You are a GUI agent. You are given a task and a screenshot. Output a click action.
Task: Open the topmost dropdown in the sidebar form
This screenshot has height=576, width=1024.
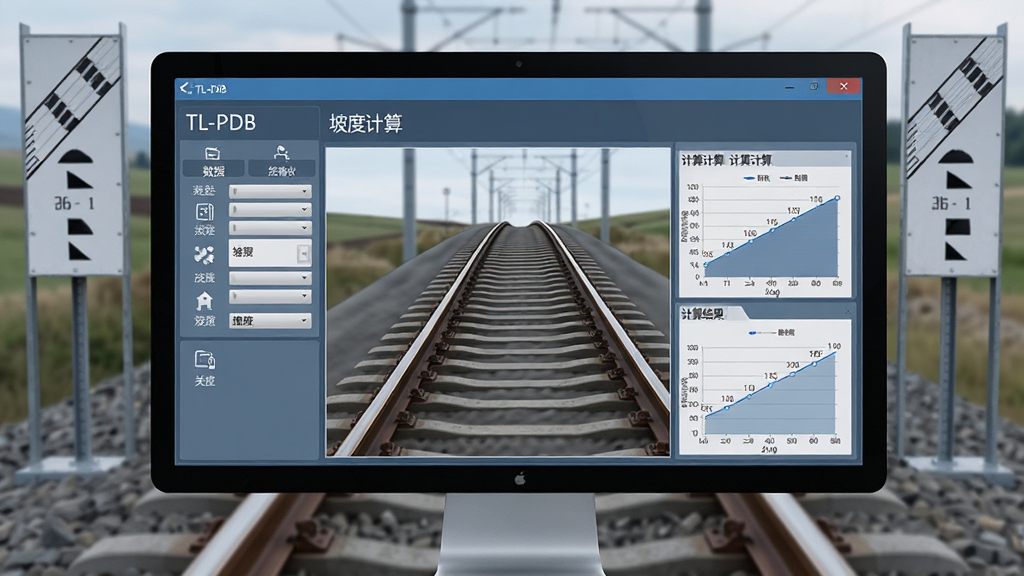pos(270,191)
